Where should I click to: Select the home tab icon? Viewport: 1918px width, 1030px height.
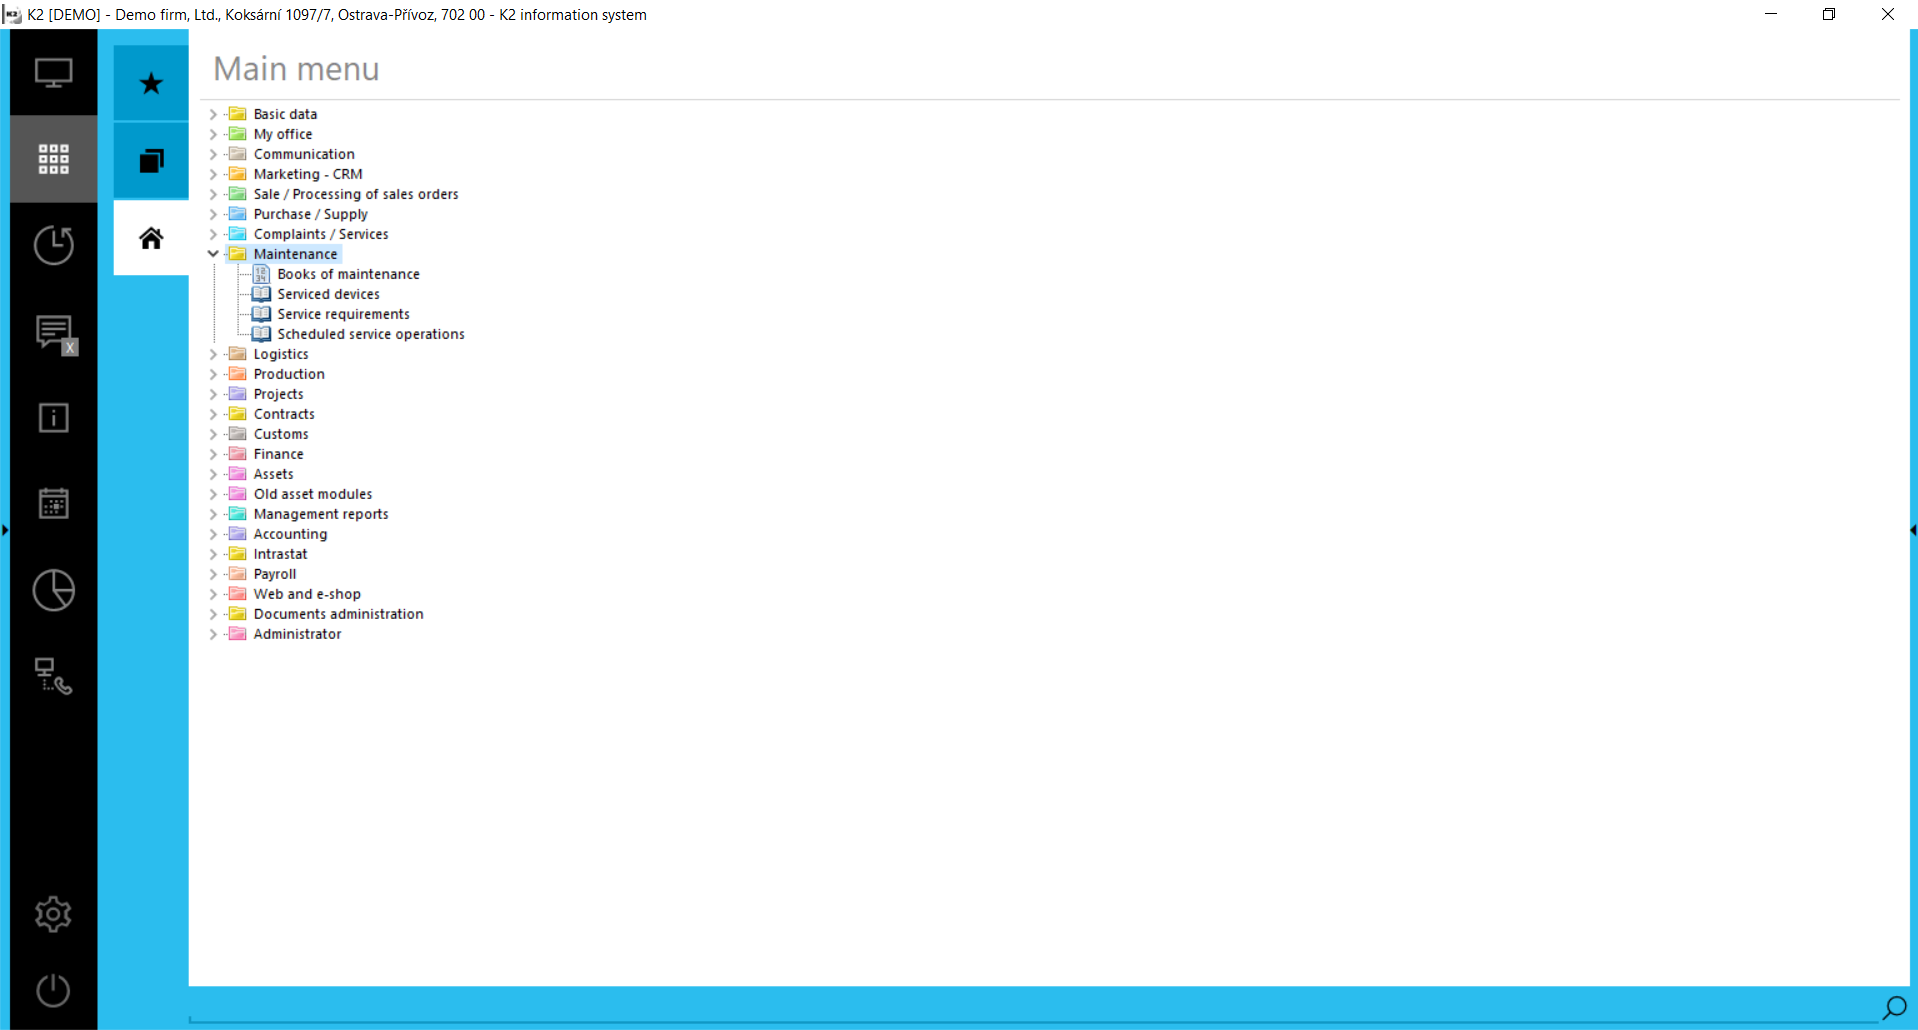click(x=151, y=238)
